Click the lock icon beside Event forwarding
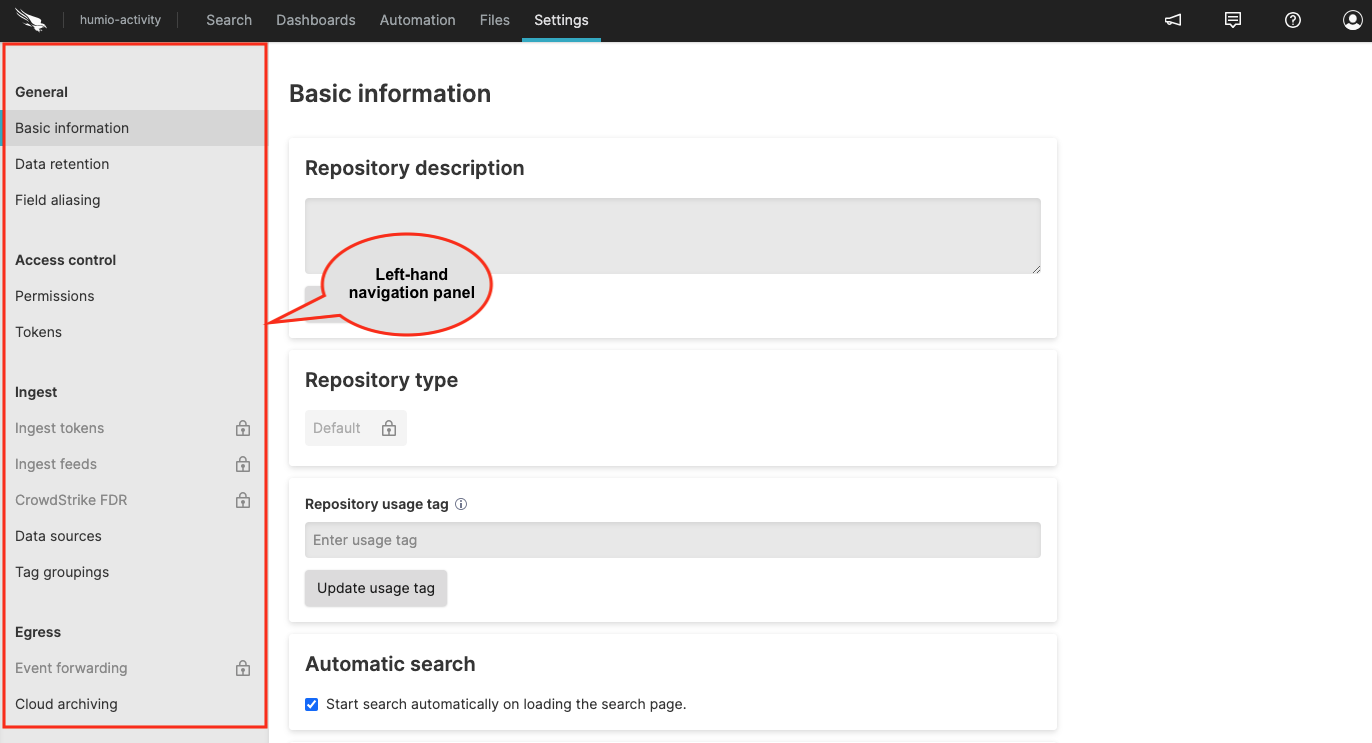Image resolution: width=1372 pixels, height=743 pixels. [x=242, y=667]
